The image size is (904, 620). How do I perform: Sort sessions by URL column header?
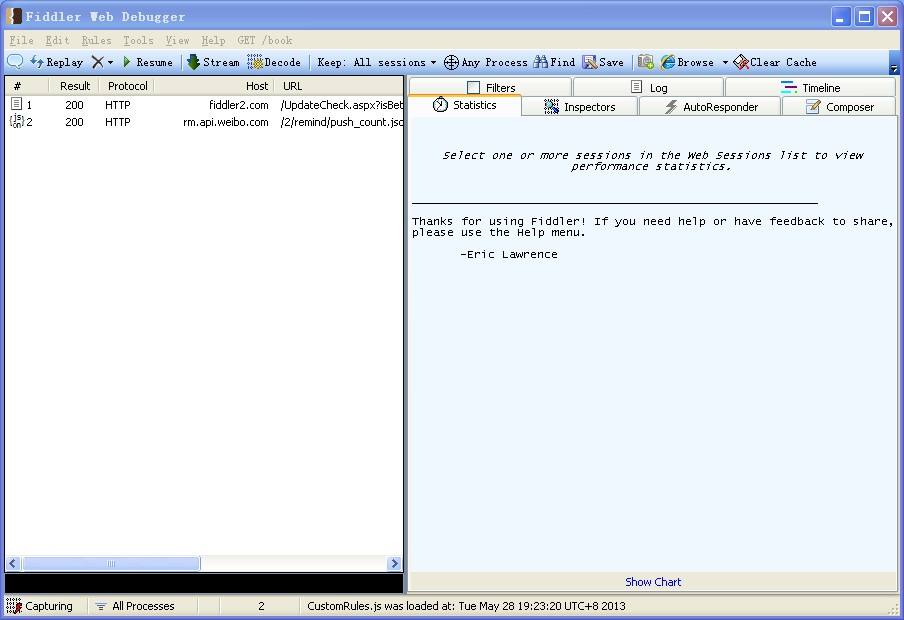(340, 86)
